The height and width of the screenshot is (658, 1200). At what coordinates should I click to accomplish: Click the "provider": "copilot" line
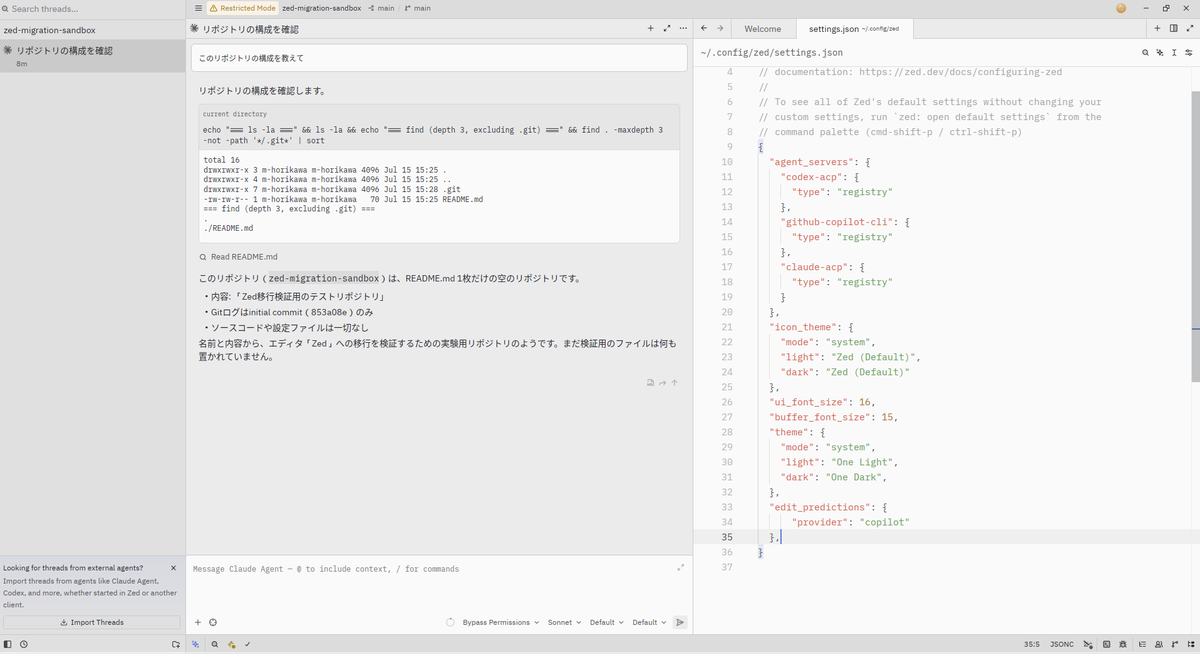click(x=851, y=522)
